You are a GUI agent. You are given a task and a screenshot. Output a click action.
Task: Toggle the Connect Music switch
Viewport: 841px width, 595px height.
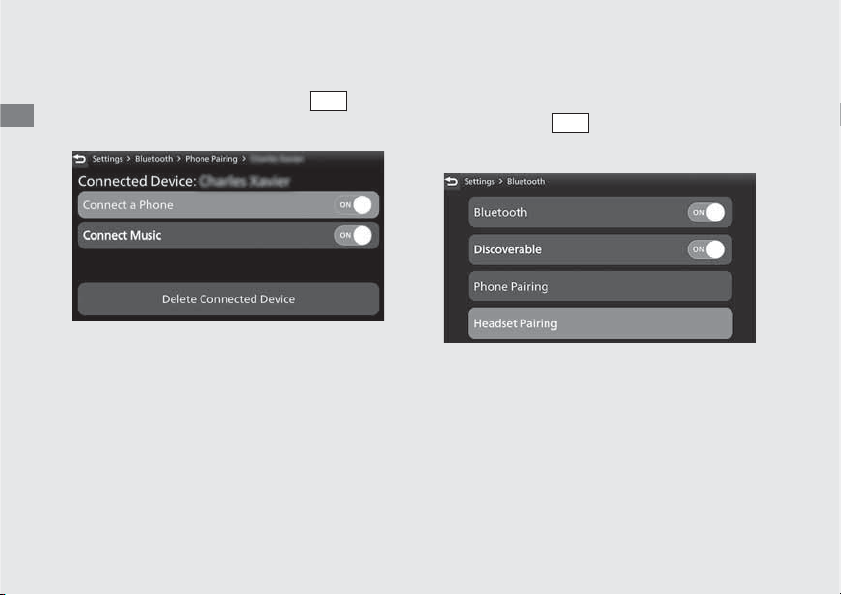[353, 236]
